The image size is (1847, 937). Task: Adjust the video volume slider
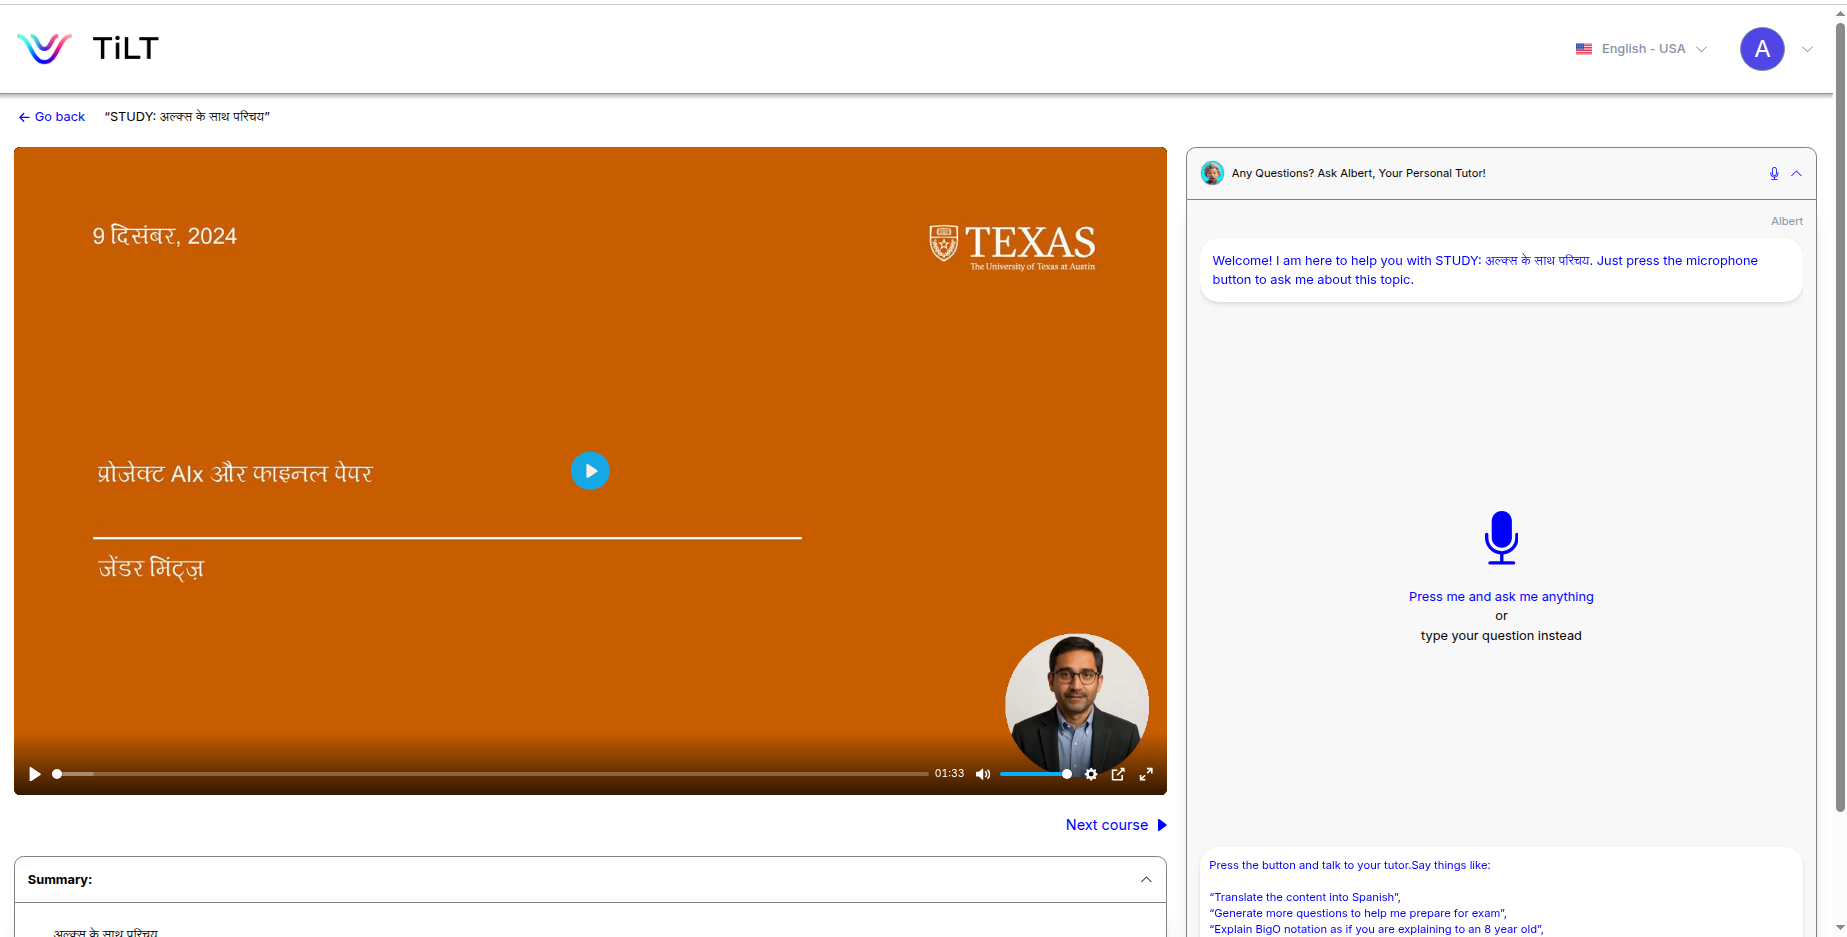tap(1034, 774)
